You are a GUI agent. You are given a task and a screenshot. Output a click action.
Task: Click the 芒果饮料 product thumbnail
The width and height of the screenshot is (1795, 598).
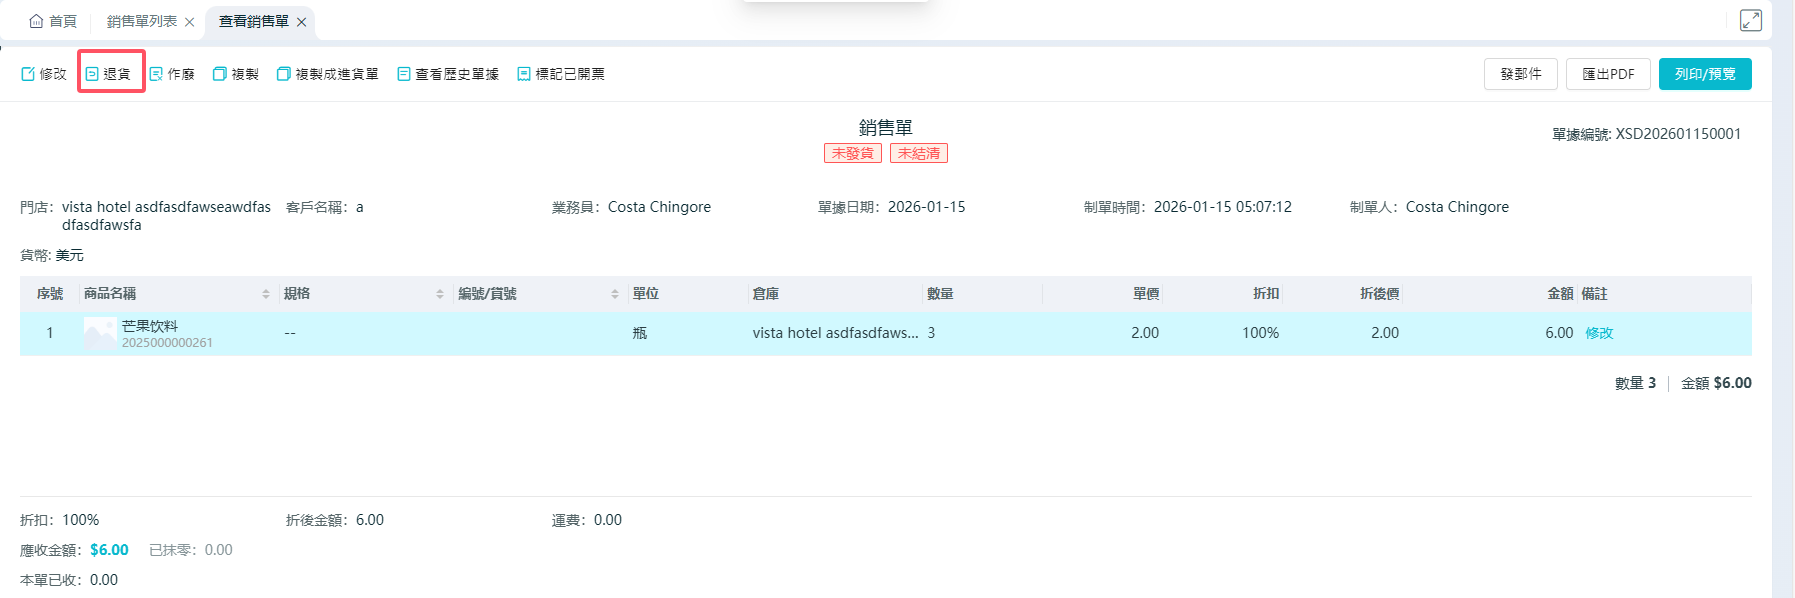pyautogui.click(x=100, y=333)
